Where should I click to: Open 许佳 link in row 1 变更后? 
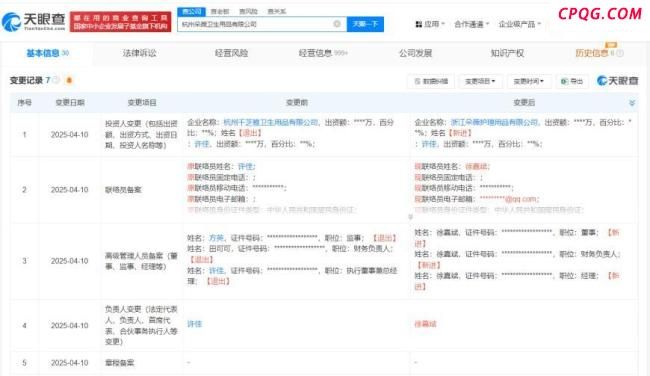(429, 144)
